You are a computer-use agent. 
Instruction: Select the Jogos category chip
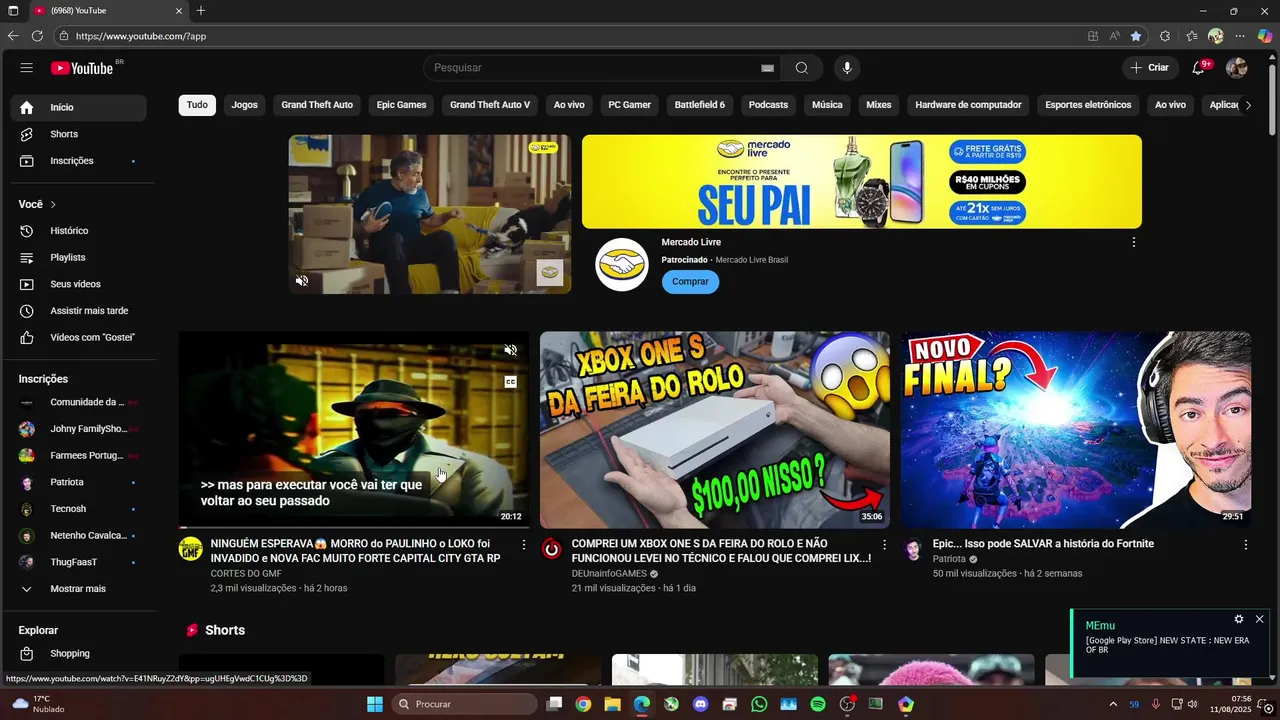coord(245,105)
